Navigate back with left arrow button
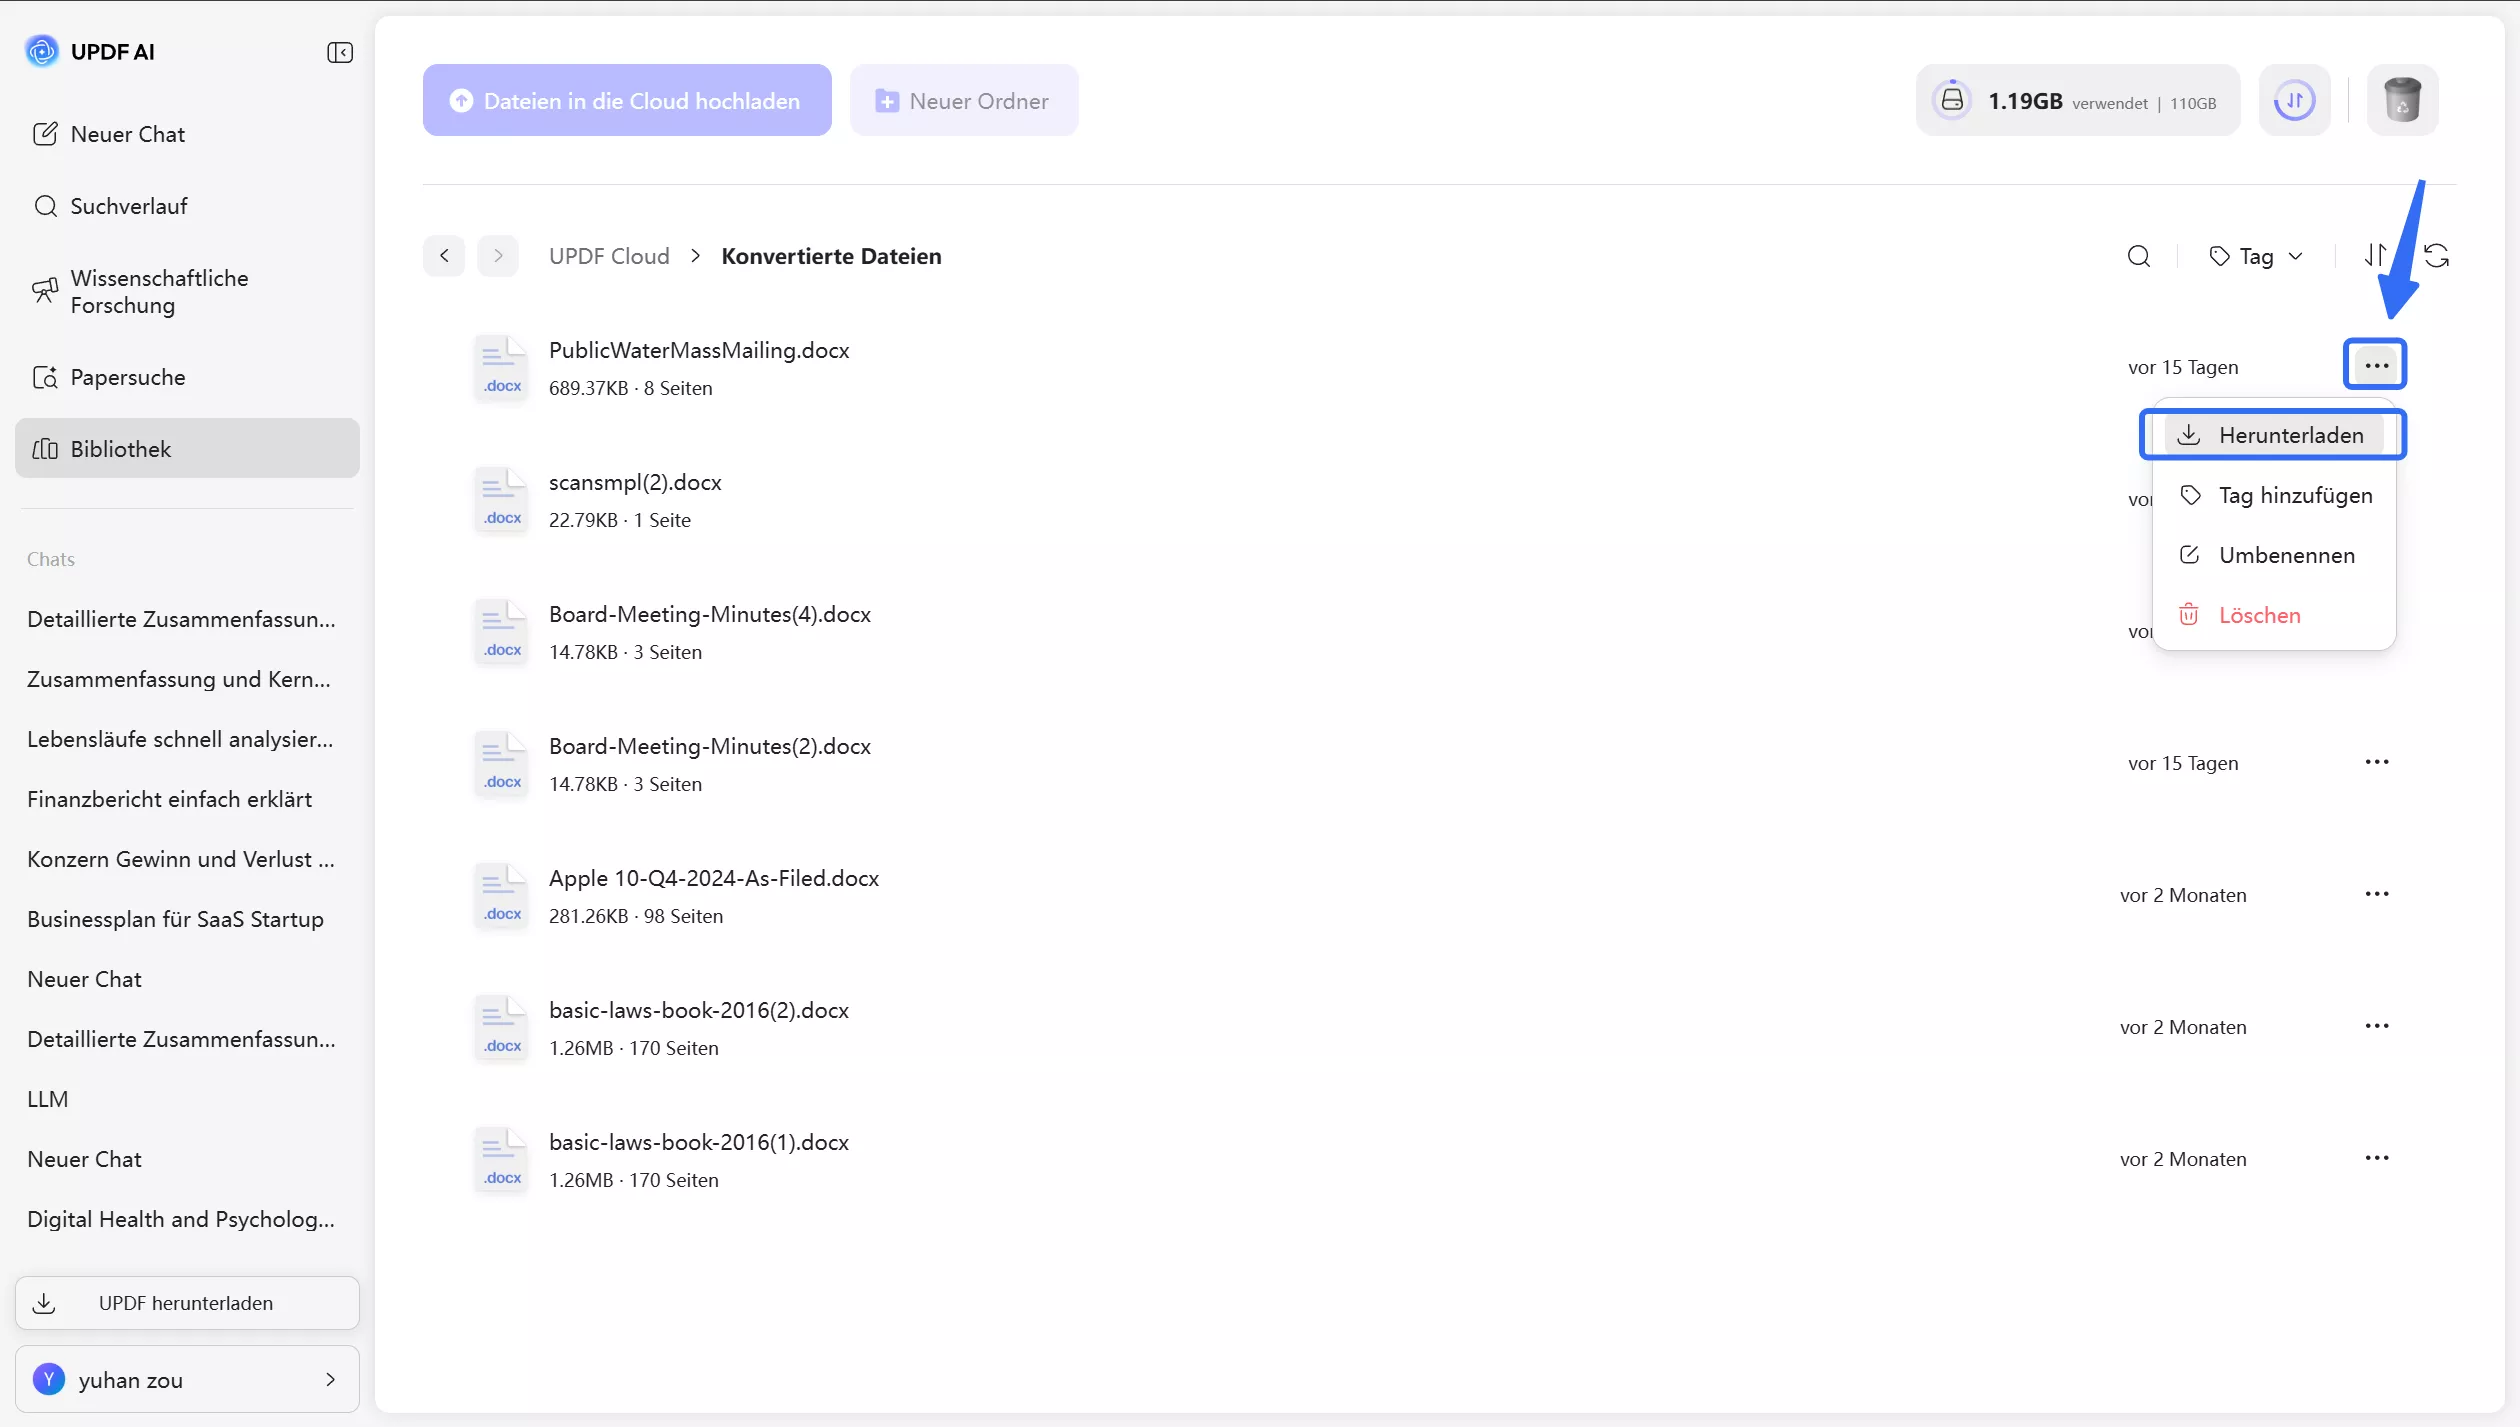 pos(444,256)
